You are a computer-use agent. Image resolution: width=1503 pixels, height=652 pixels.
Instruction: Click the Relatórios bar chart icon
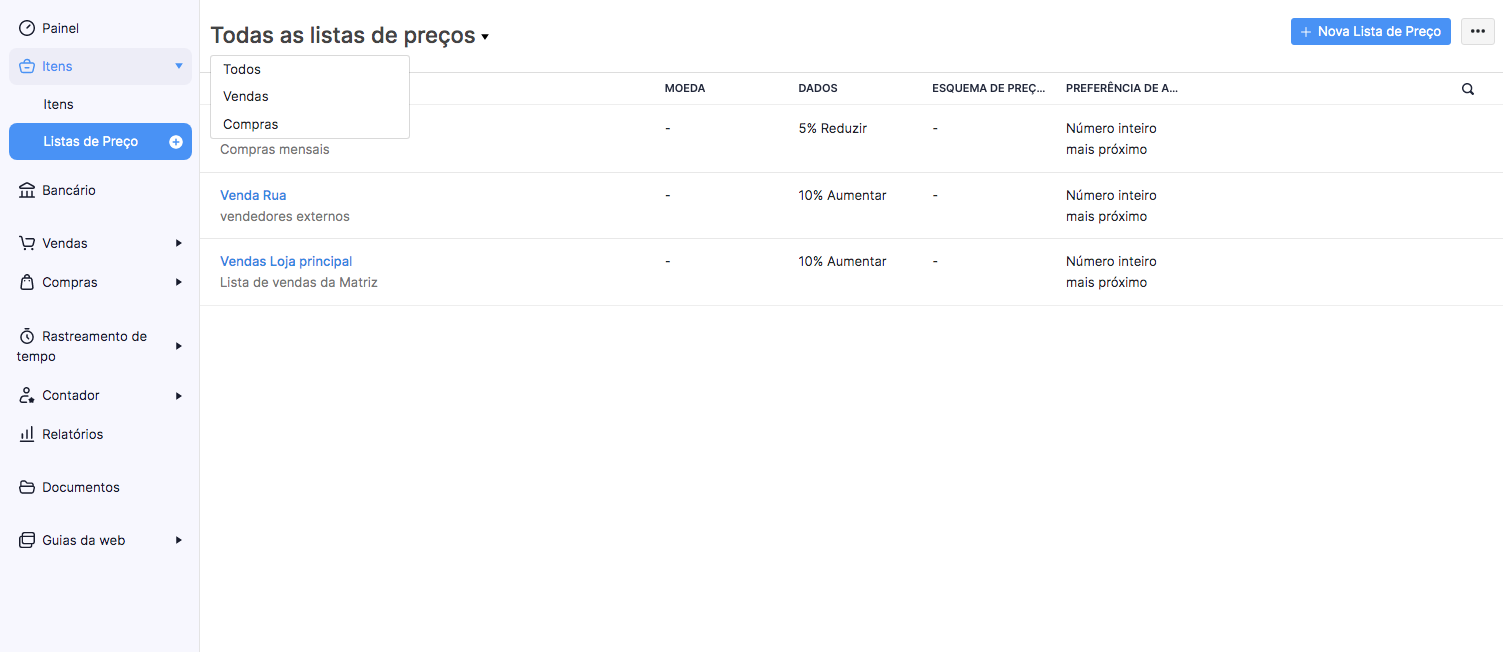pyautogui.click(x=27, y=434)
